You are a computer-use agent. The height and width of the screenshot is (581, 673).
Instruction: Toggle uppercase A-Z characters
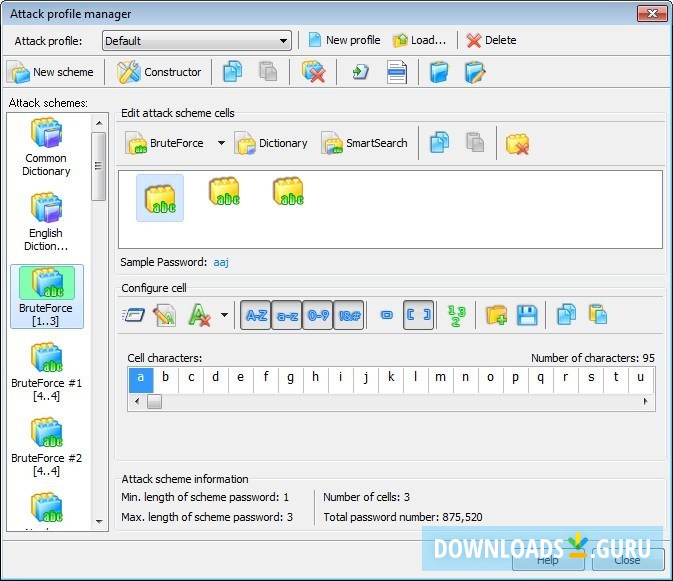pos(256,315)
